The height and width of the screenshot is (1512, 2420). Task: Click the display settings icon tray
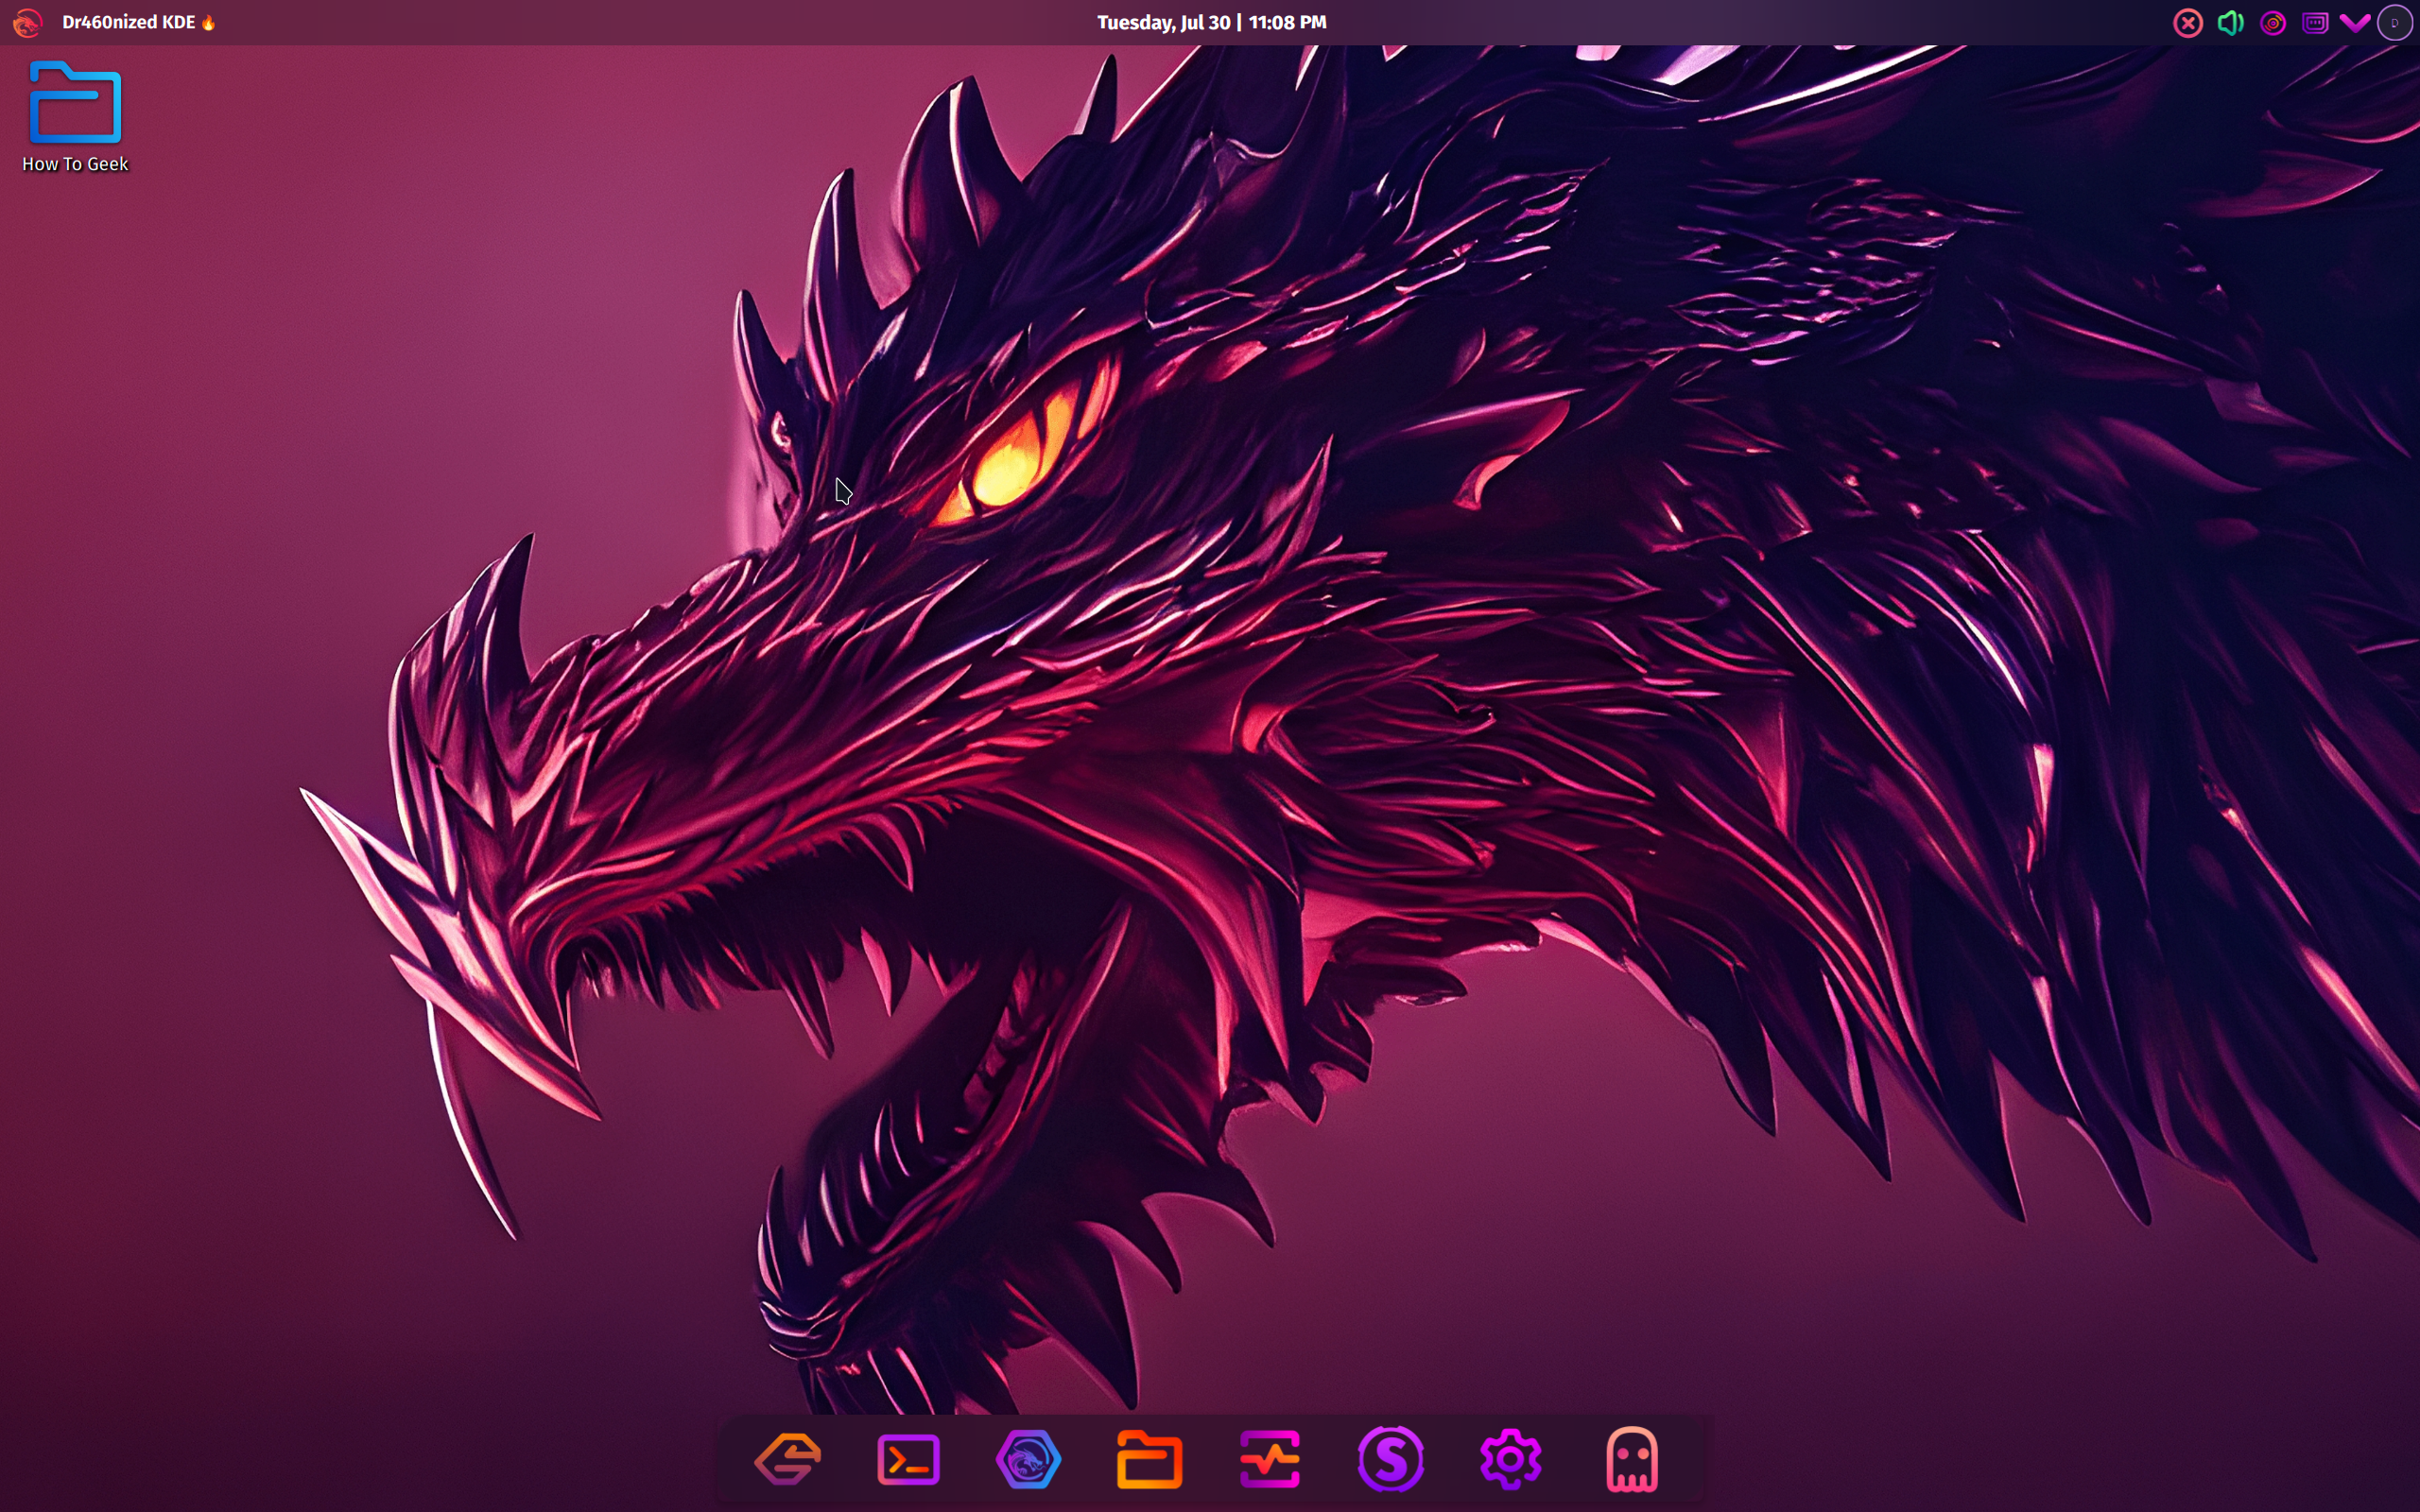coord(2315,21)
